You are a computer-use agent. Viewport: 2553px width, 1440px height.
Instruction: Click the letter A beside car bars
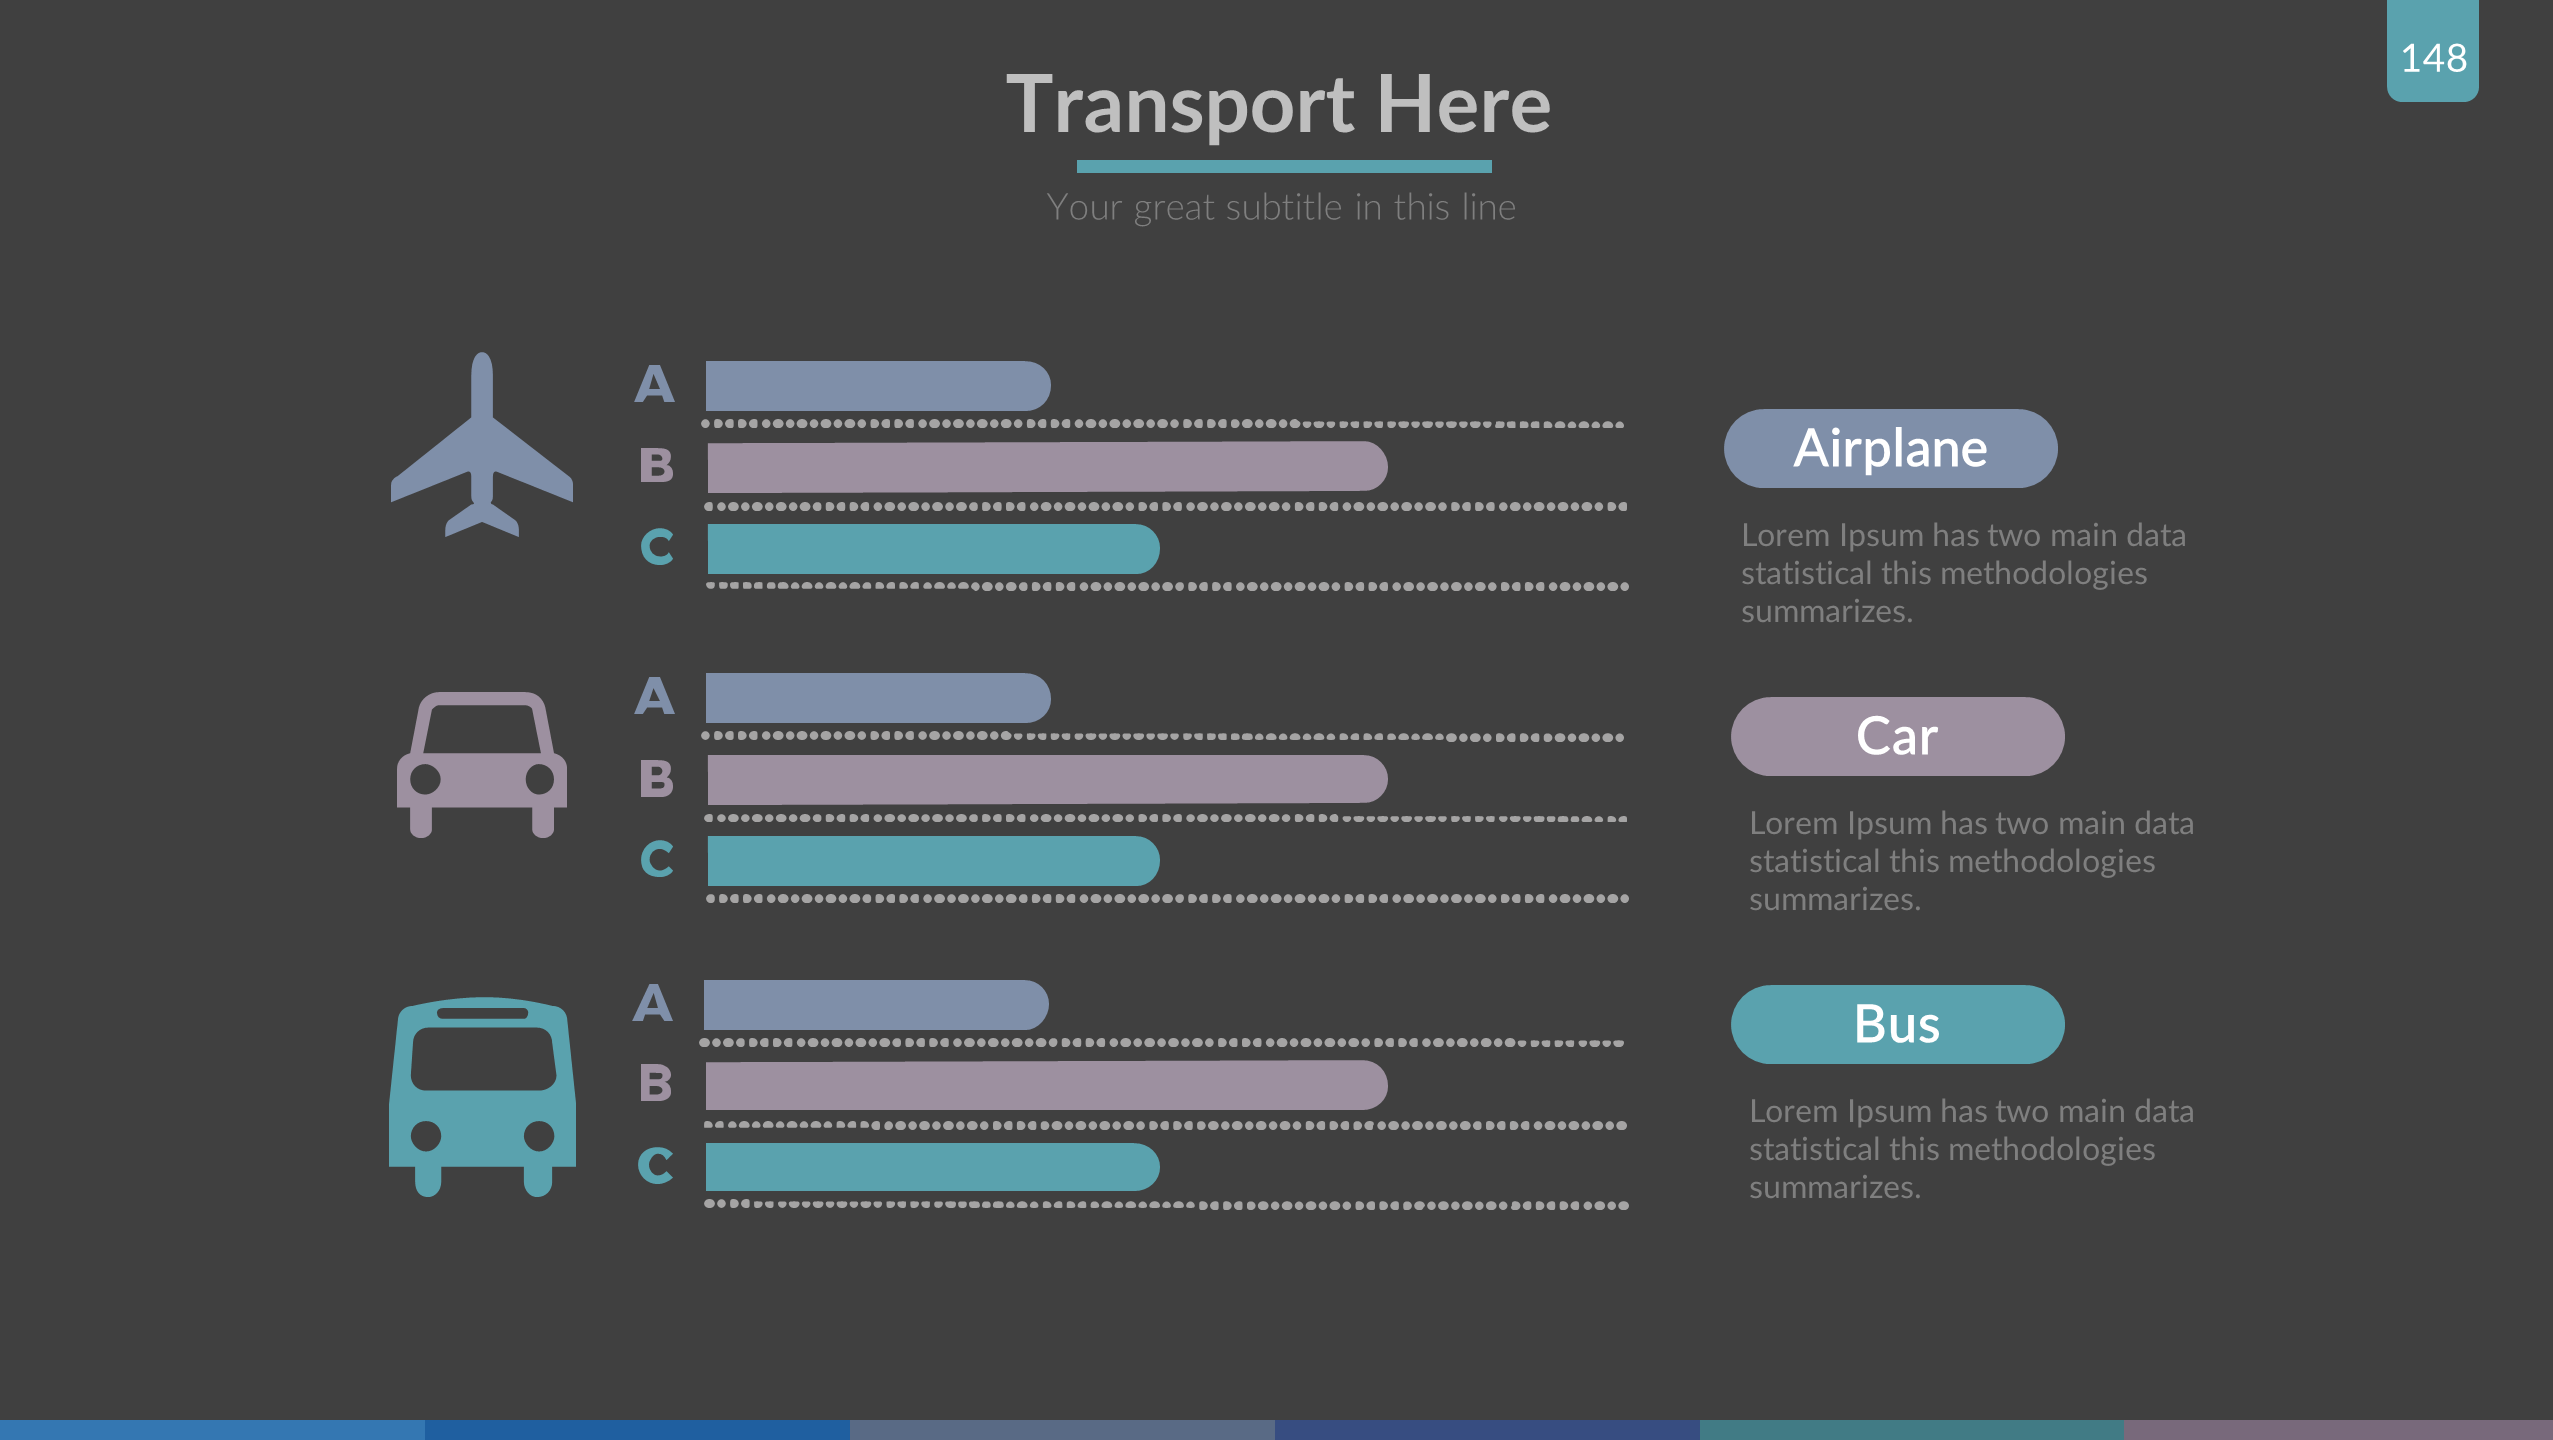click(655, 697)
